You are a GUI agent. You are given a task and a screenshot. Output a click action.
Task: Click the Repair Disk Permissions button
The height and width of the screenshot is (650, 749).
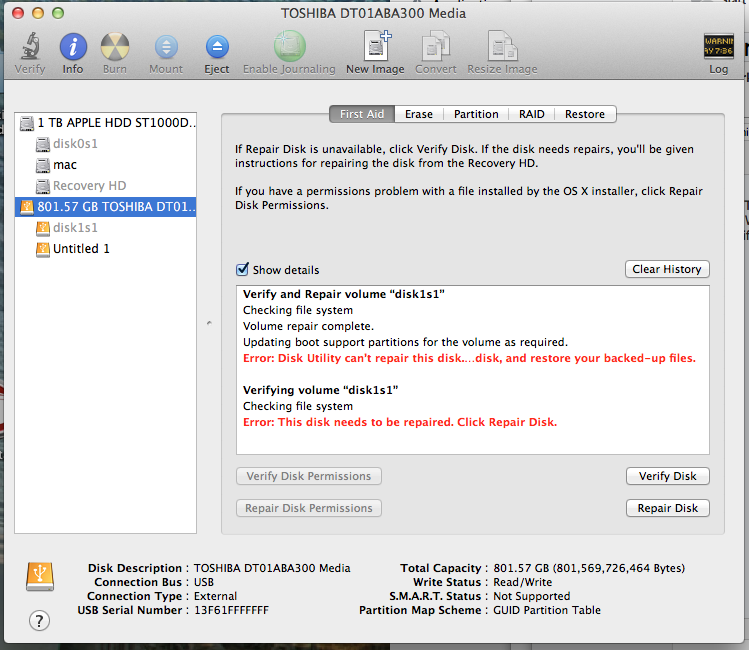click(309, 508)
